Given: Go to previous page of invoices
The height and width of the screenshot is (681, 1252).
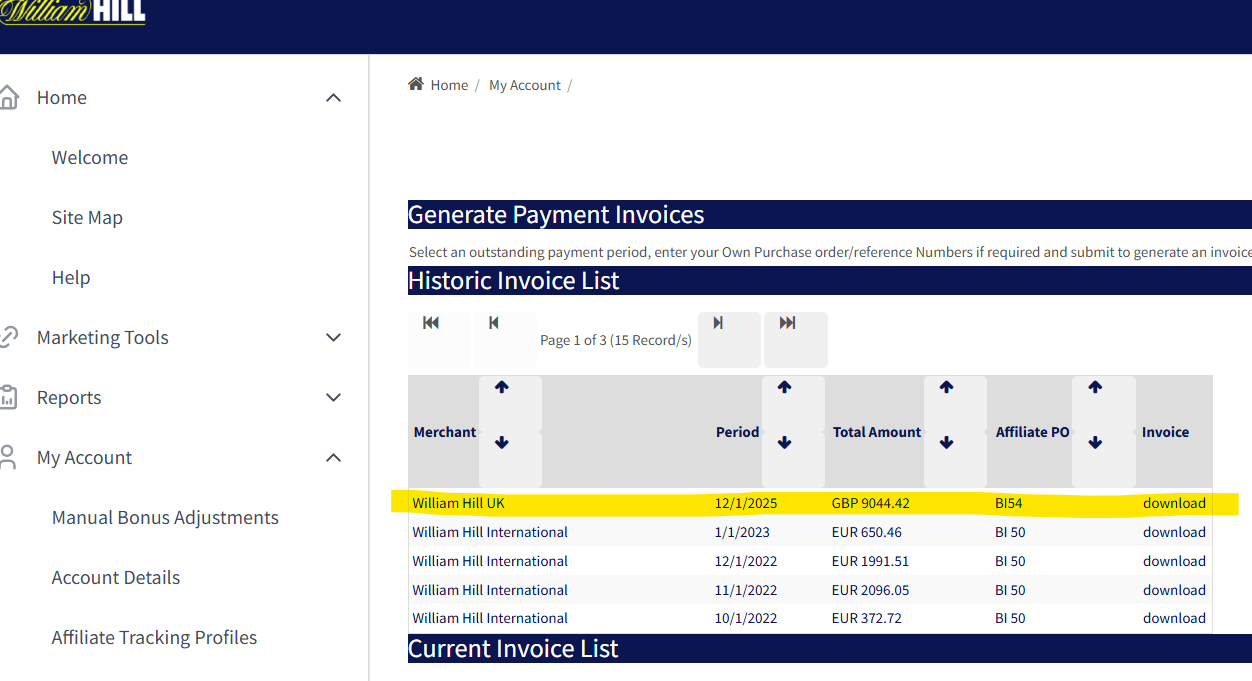Looking at the screenshot, I should (x=494, y=323).
